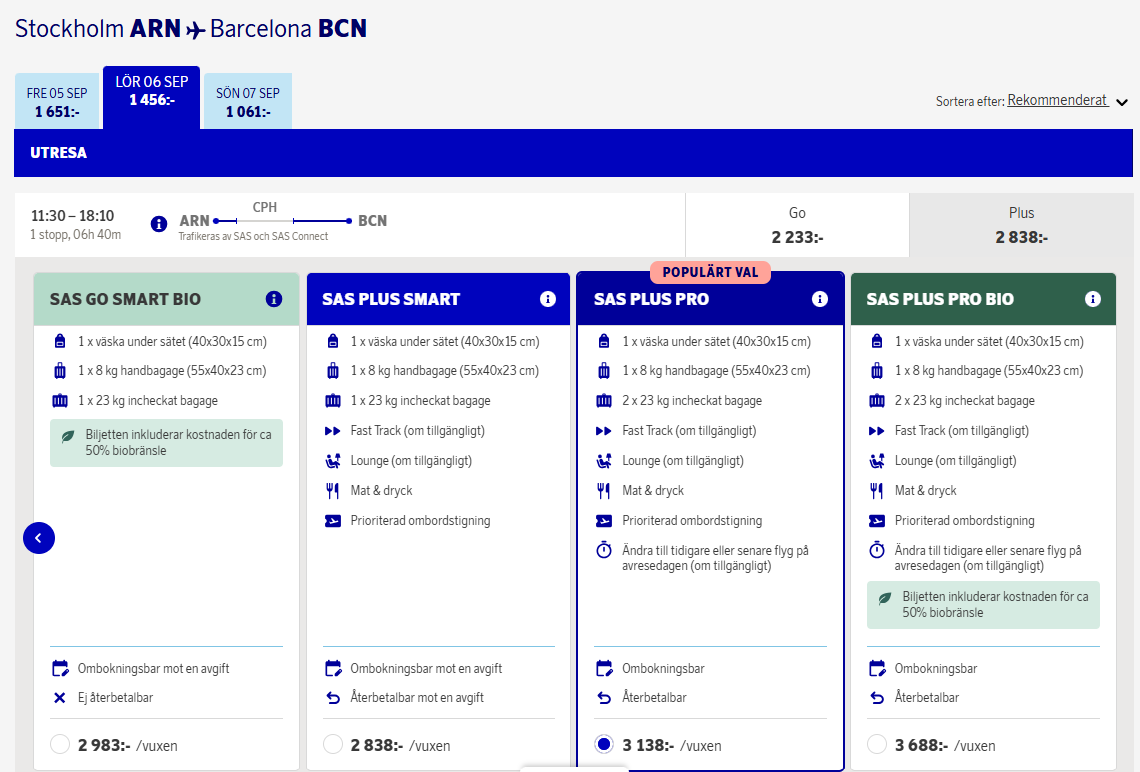
Task: Click biofuel leaf icon in SAS GO SMART BIO
Action: pyautogui.click(x=68, y=436)
